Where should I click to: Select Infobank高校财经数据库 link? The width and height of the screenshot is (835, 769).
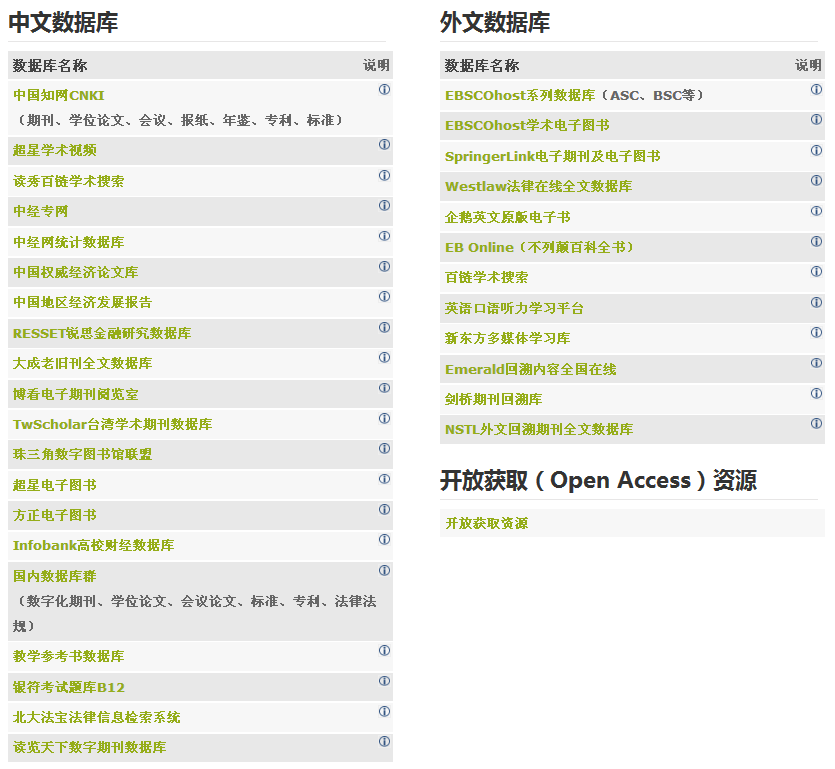[93, 546]
